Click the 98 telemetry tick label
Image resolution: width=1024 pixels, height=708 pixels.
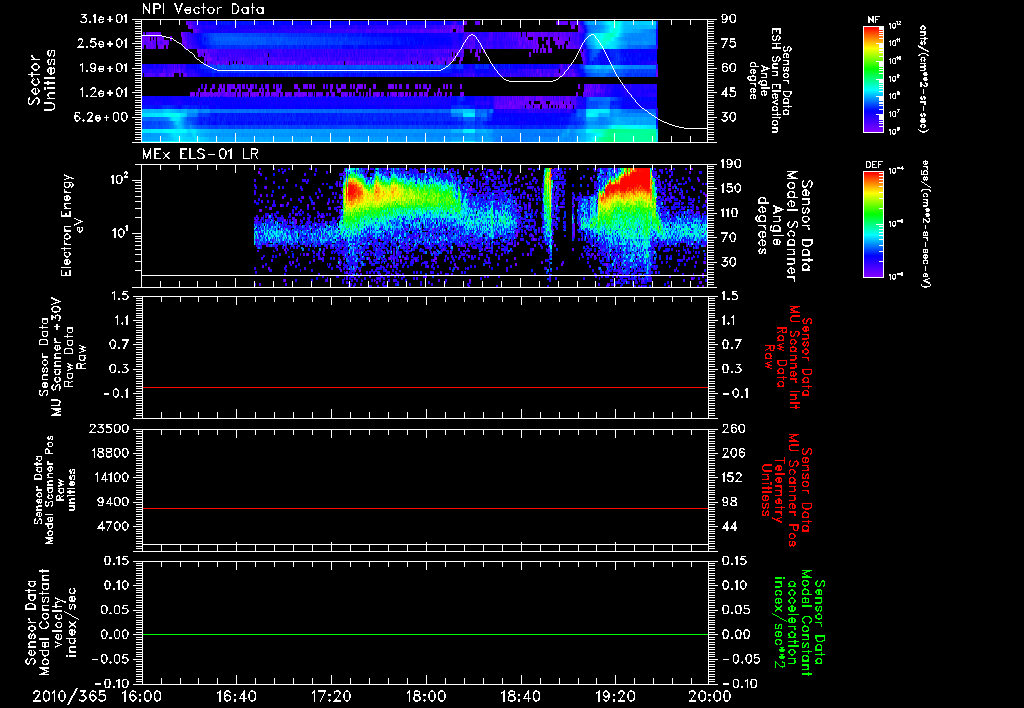(728, 502)
